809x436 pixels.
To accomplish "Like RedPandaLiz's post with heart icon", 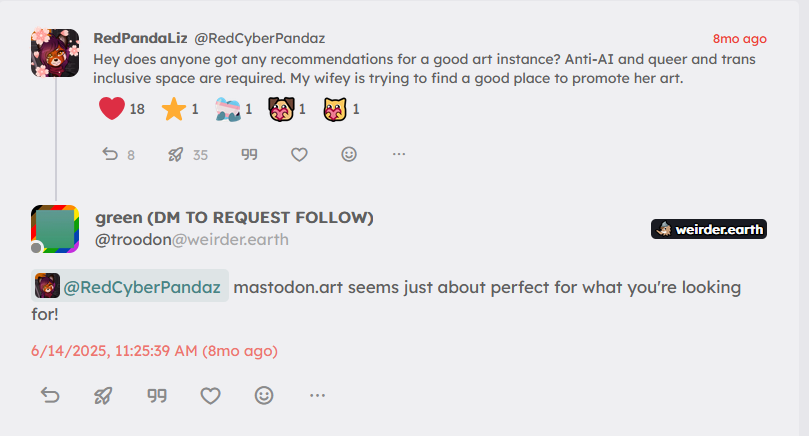I will [298, 154].
